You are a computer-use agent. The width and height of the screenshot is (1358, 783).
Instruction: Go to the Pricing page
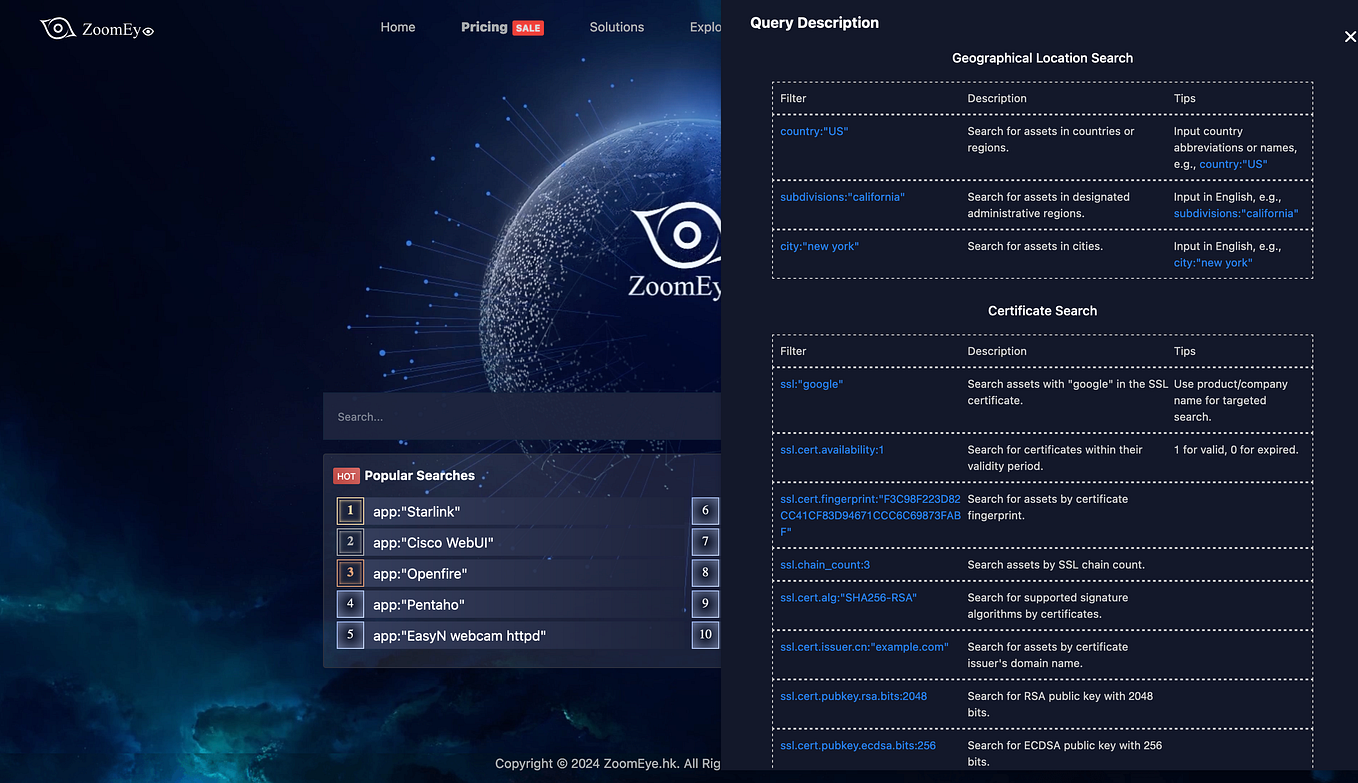[x=483, y=27]
